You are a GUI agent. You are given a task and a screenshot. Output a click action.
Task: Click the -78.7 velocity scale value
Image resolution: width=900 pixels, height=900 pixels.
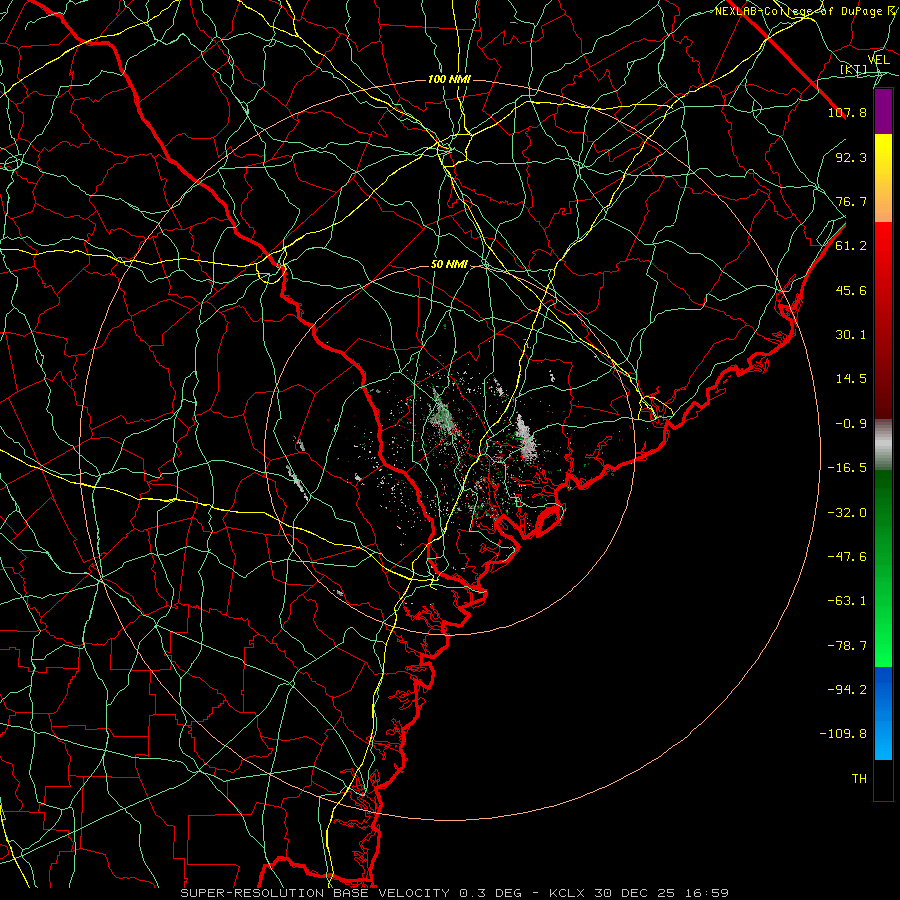pos(847,646)
